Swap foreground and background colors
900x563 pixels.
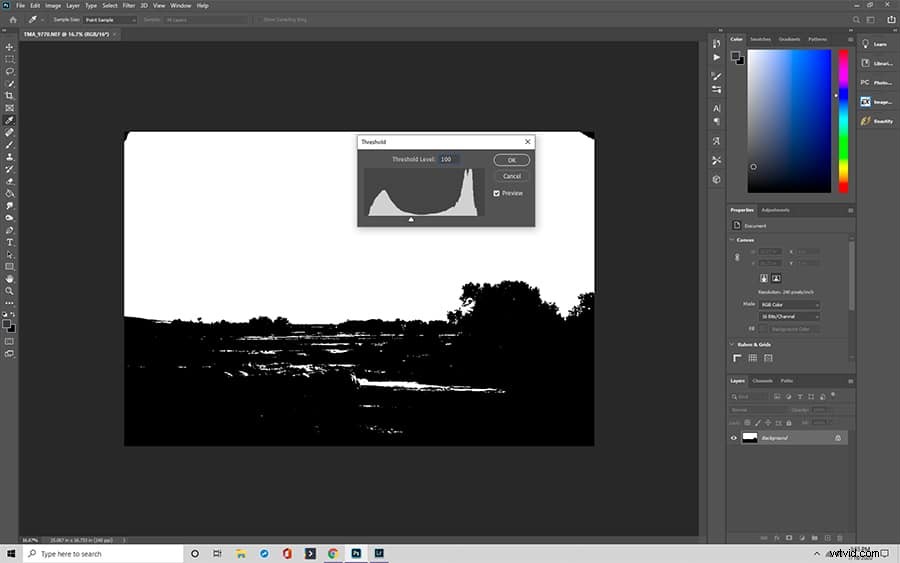13,314
